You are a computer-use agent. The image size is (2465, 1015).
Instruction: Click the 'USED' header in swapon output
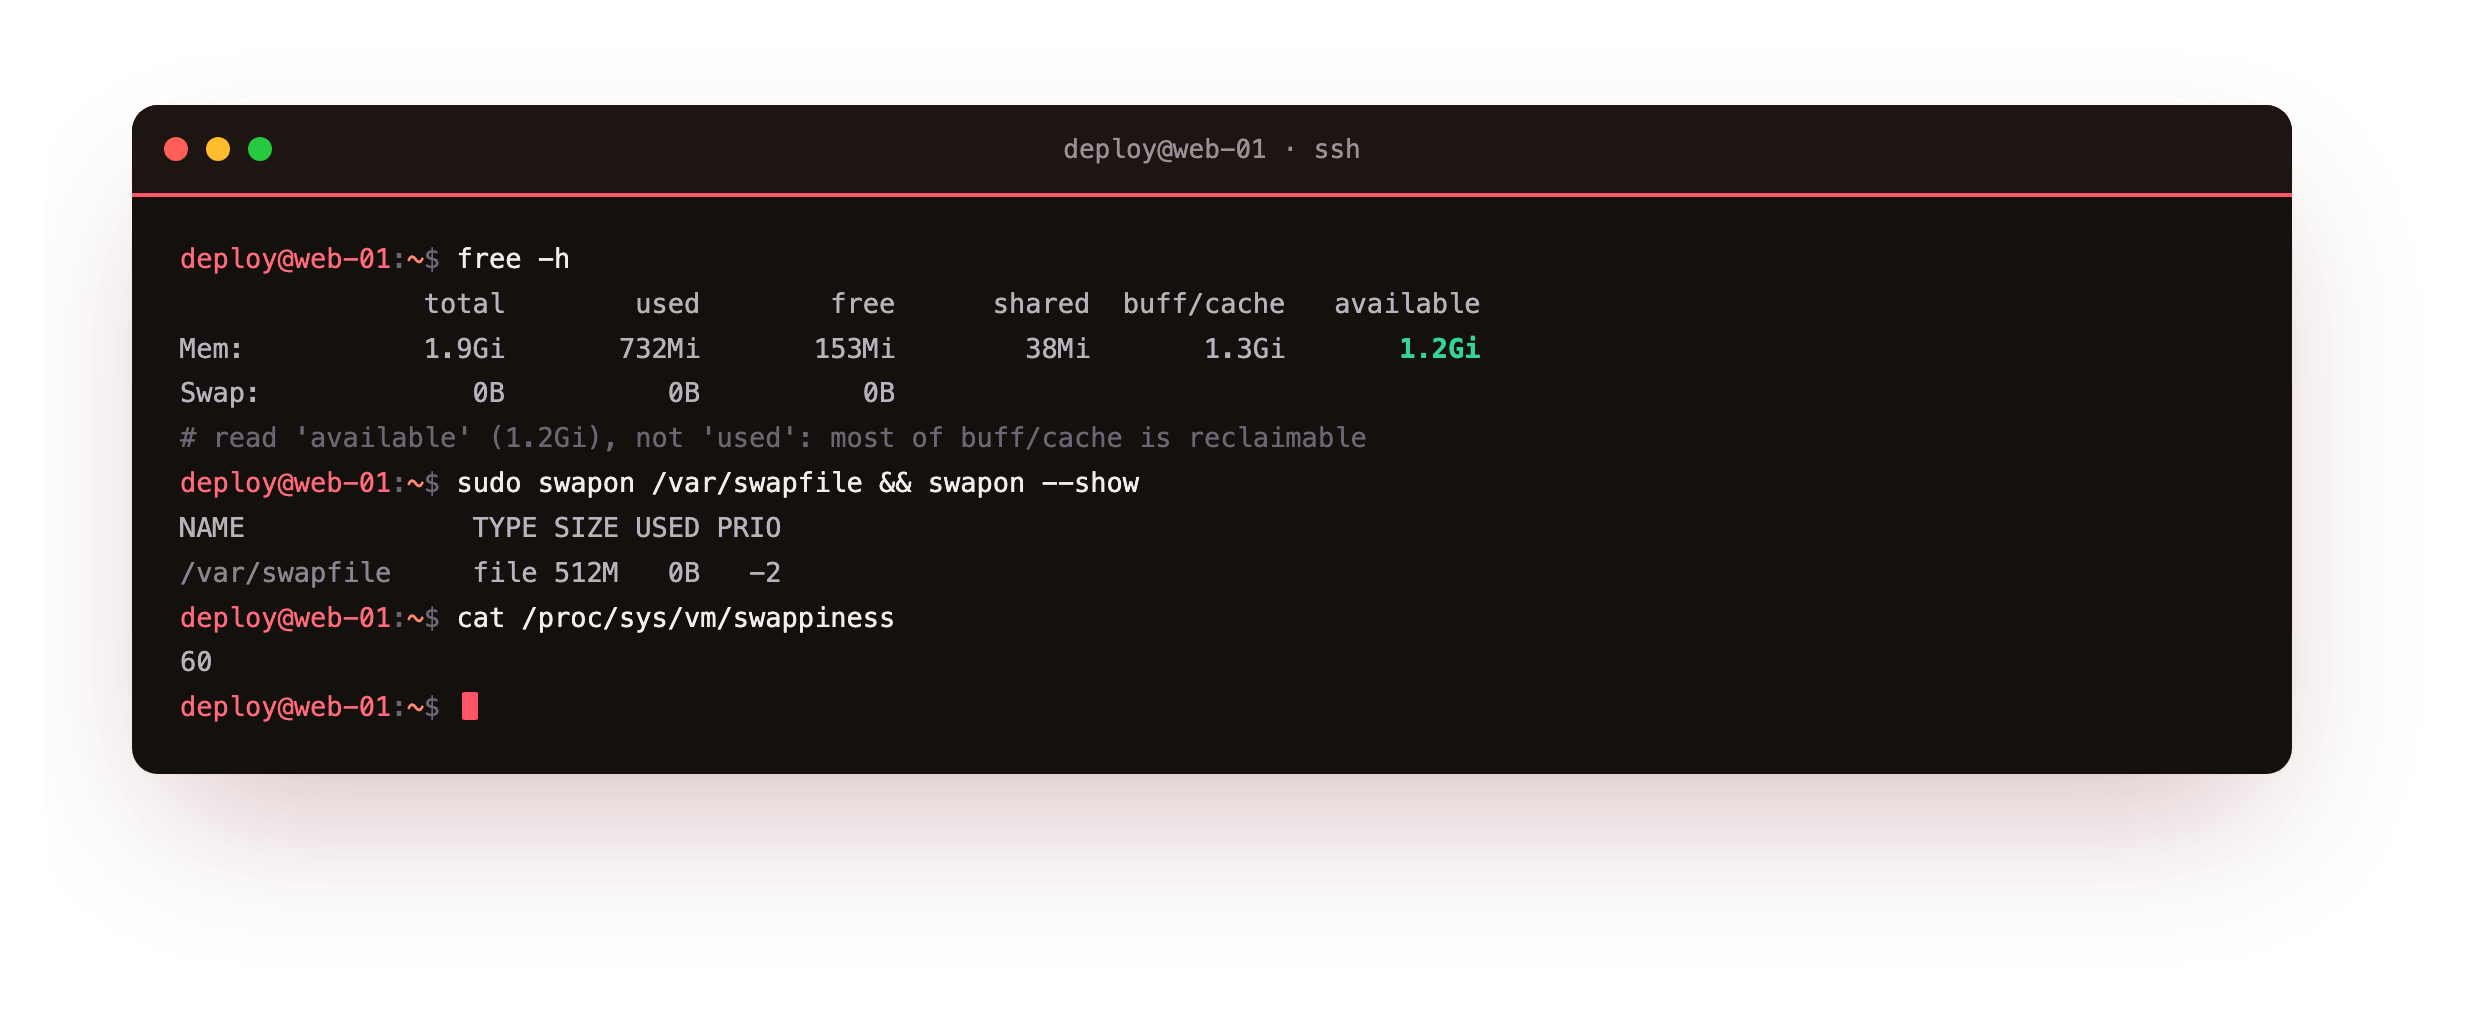tap(667, 527)
